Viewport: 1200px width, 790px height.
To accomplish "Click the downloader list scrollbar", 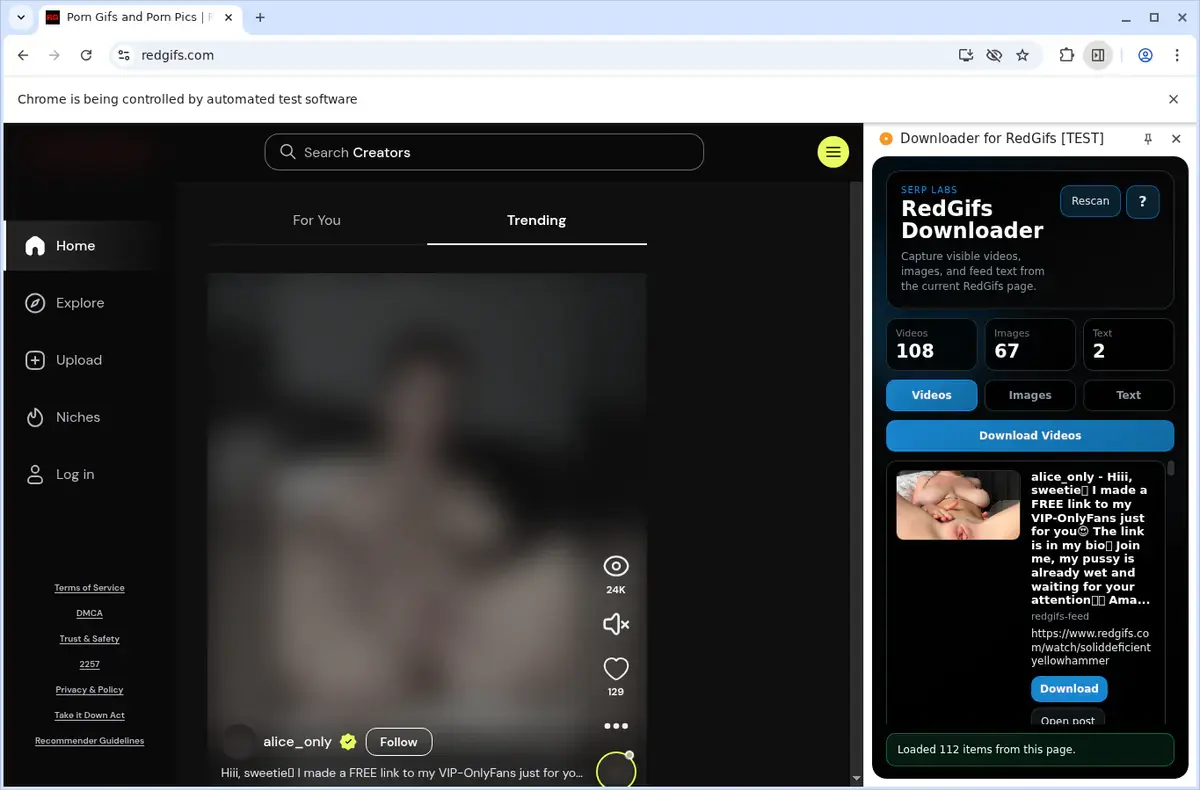I will (1170, 467).
